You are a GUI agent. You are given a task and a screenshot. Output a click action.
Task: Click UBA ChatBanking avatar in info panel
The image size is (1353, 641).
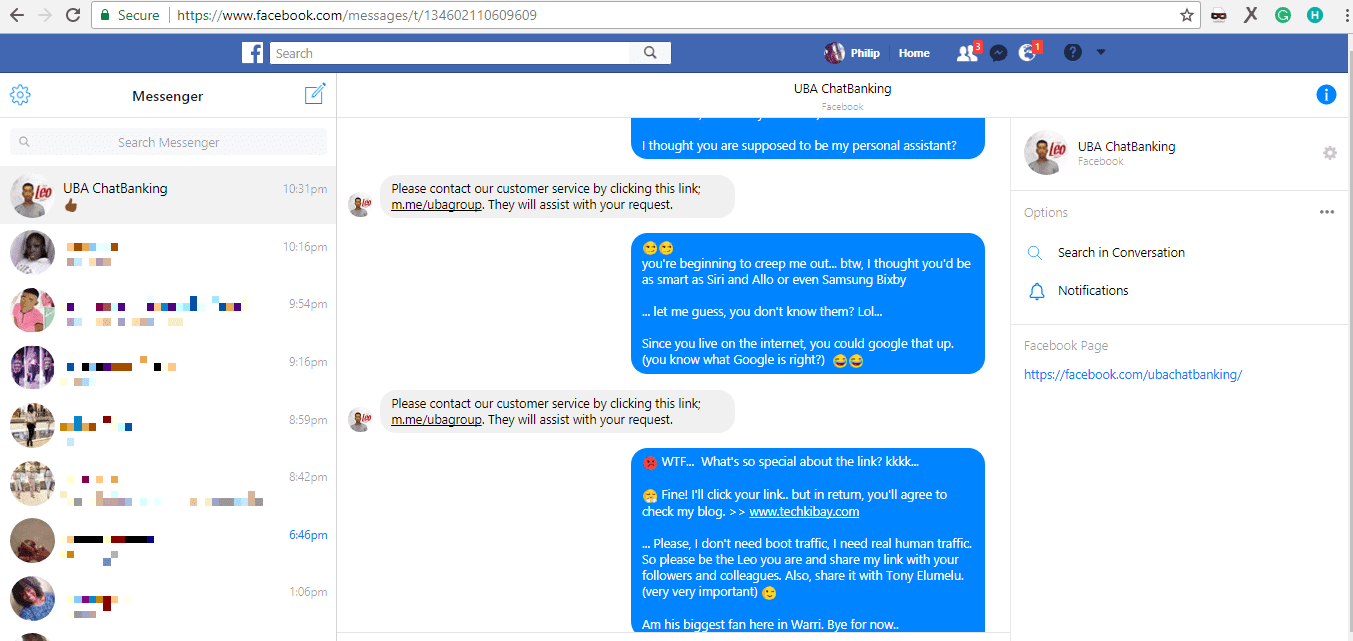1046,153
